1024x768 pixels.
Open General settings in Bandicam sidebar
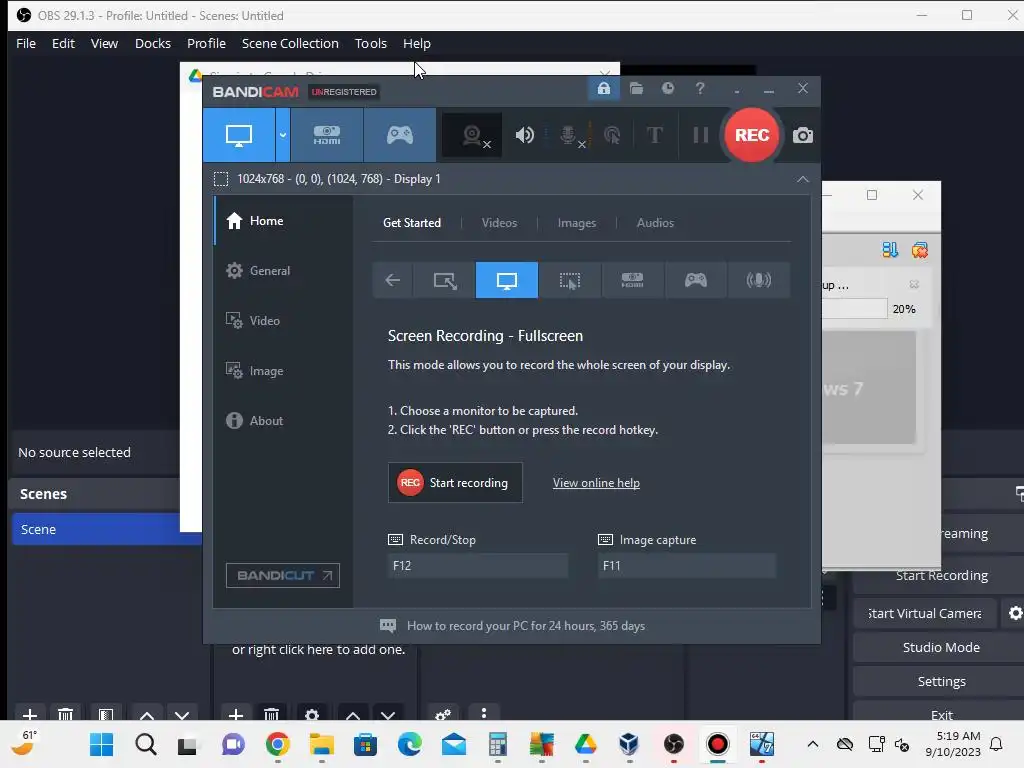283,270
